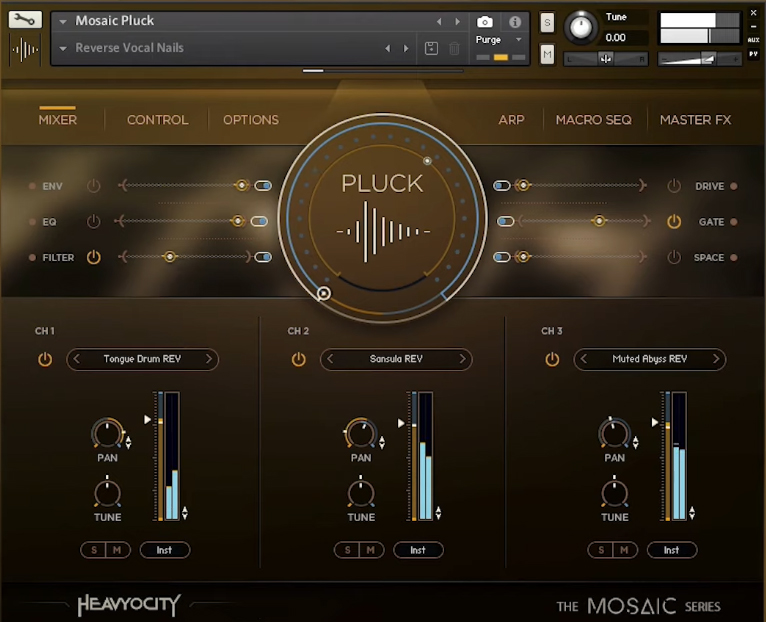
Task: Open the instrument info icon
Action: click(x=514, y=22)
